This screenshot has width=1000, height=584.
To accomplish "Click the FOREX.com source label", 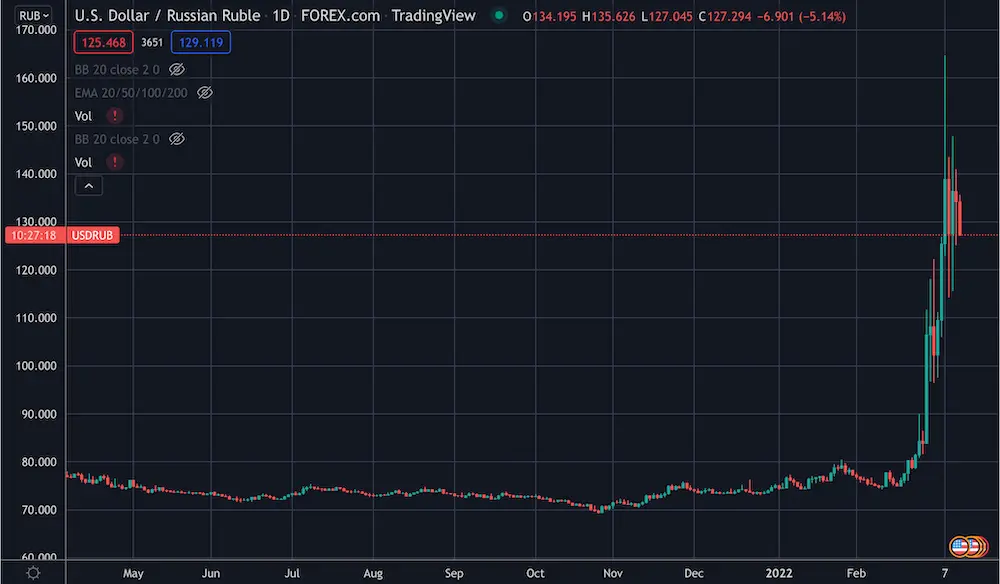I will tap(340, 16).
